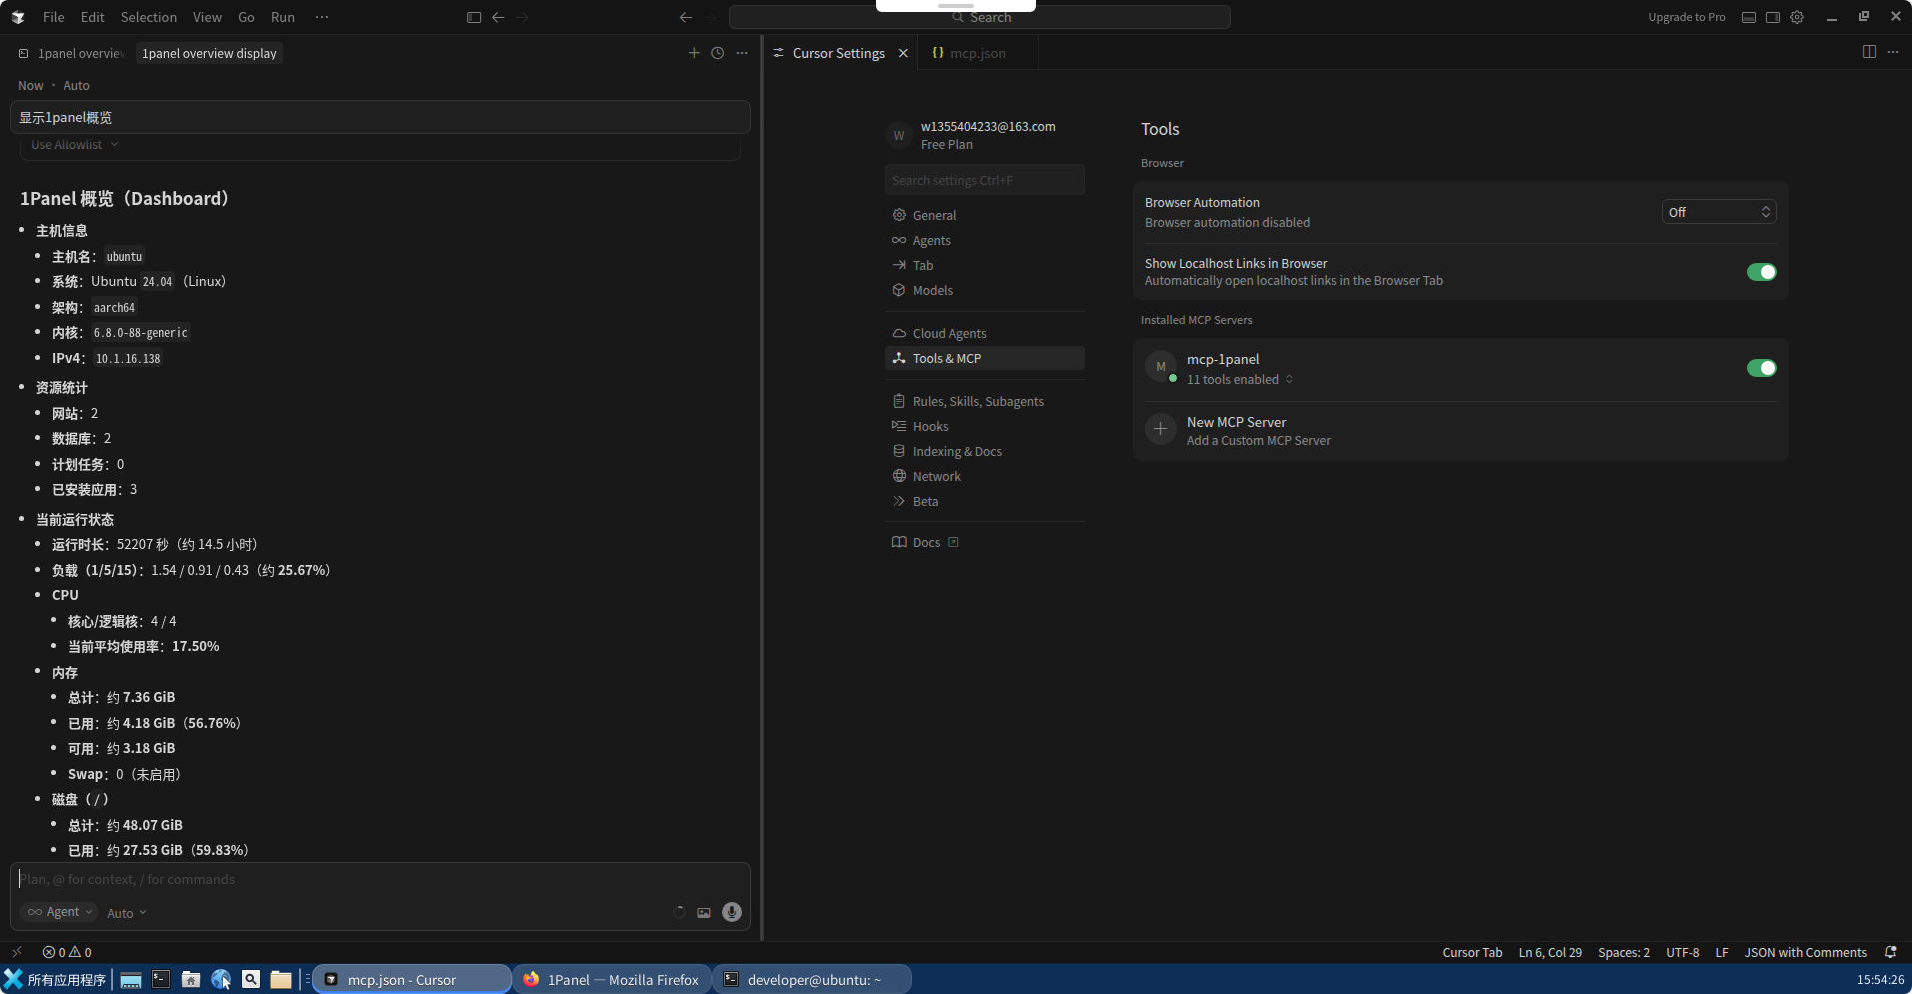The height and width of the screenshot is (994, 1912).
Task: Open editor more actions ellipsis
Action: pyautogui.click(x=1893, y=52)
